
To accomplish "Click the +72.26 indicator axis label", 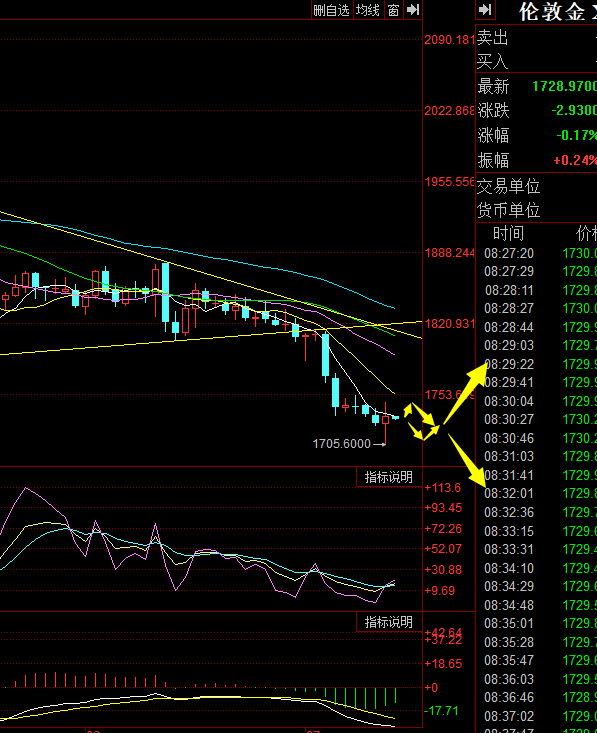I will [x=443, y=529].
